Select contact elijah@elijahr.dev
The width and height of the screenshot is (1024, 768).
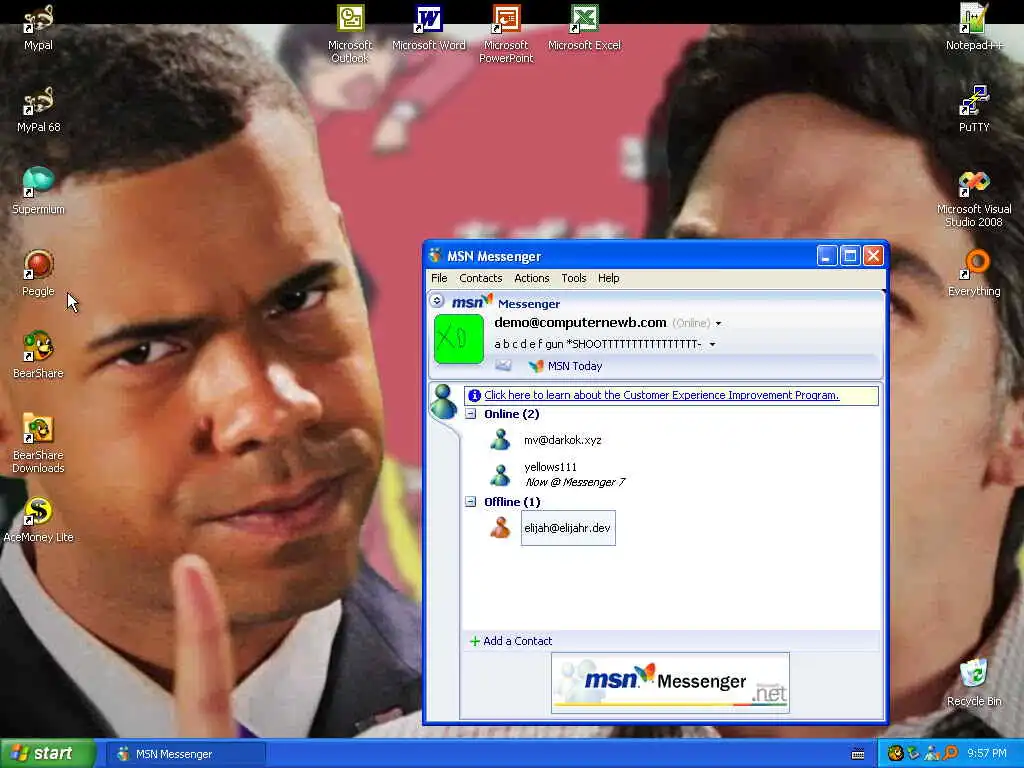[x=568, y=528]
